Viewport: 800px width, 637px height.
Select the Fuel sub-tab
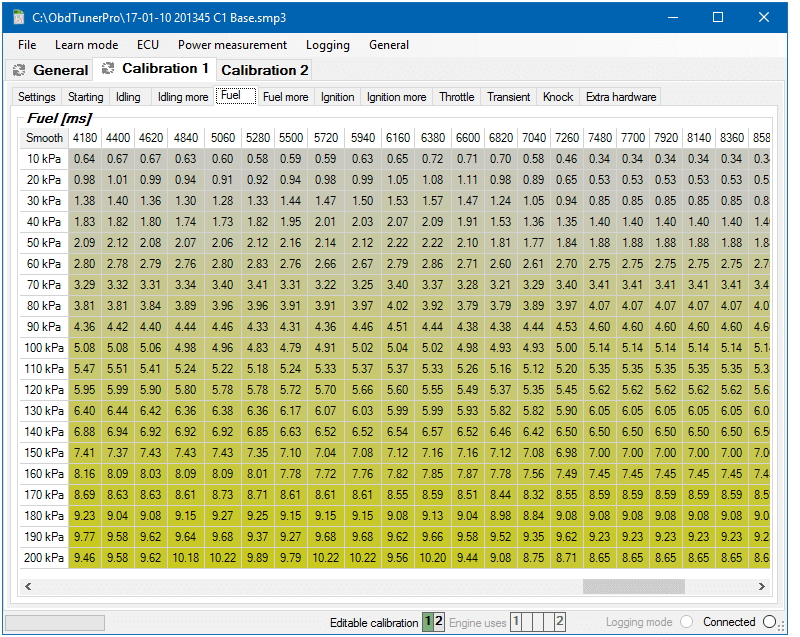[x=236, y=95]
